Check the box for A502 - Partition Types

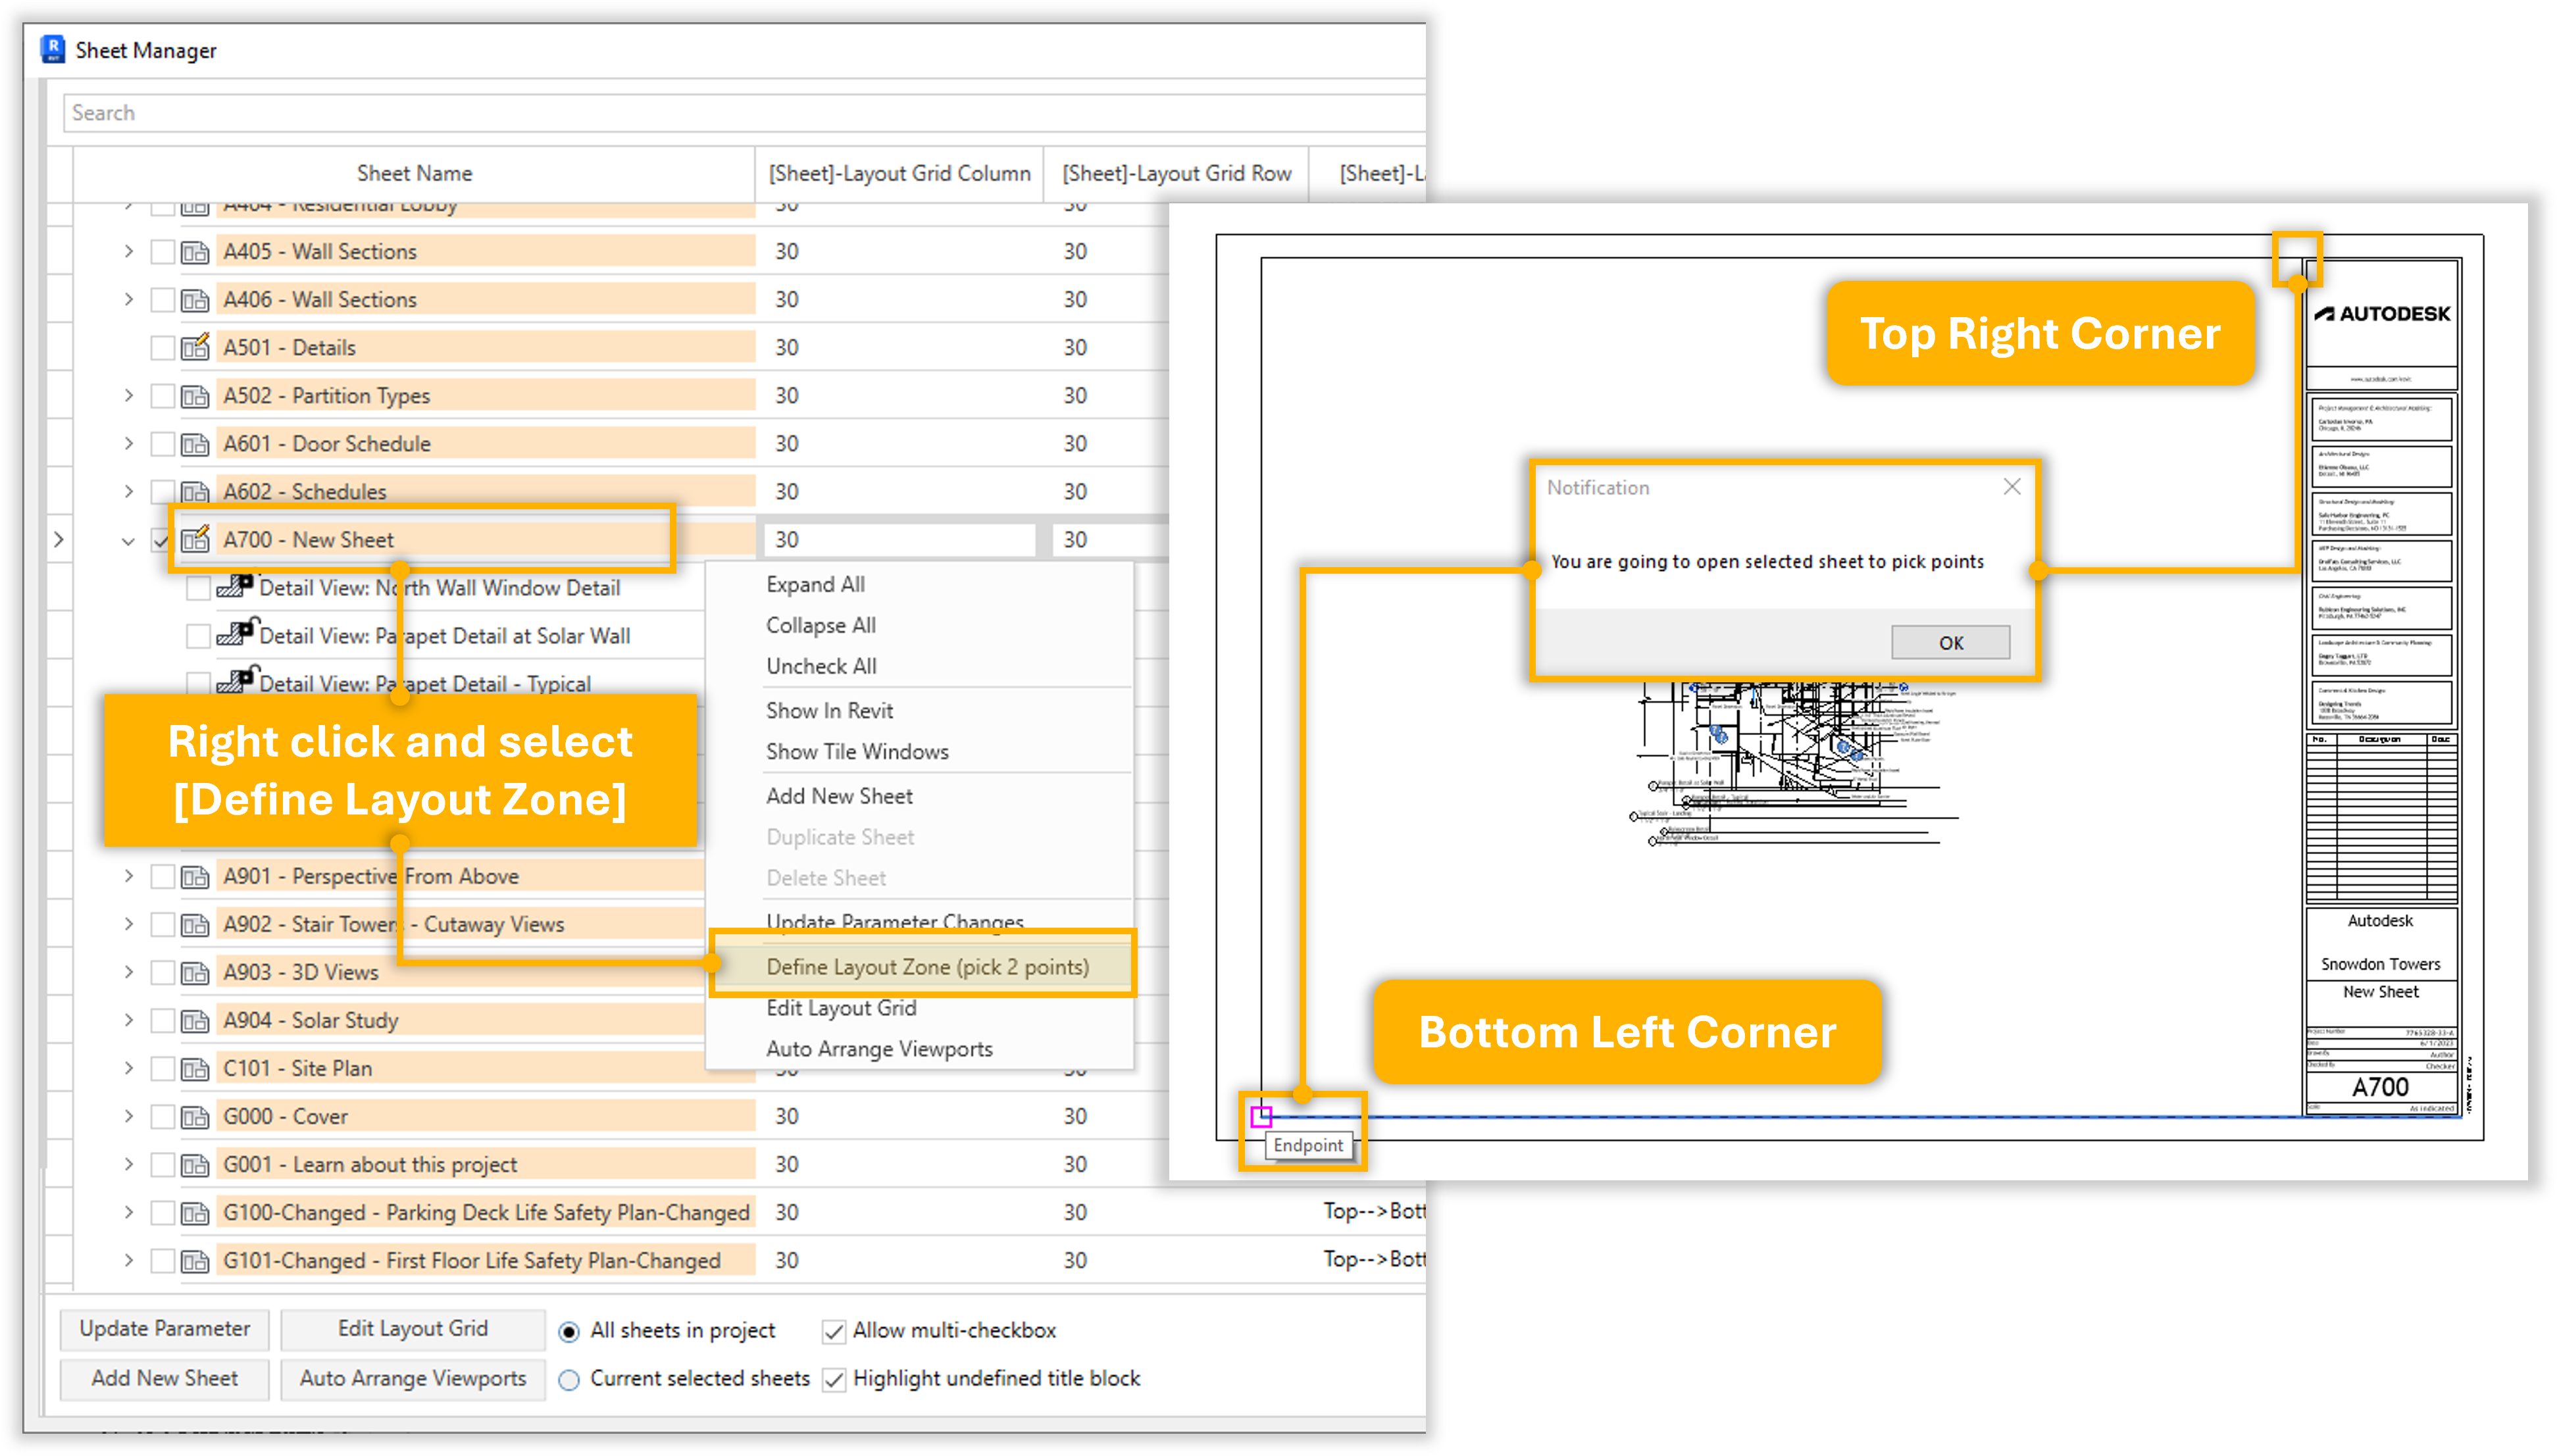tap(162, 396)
